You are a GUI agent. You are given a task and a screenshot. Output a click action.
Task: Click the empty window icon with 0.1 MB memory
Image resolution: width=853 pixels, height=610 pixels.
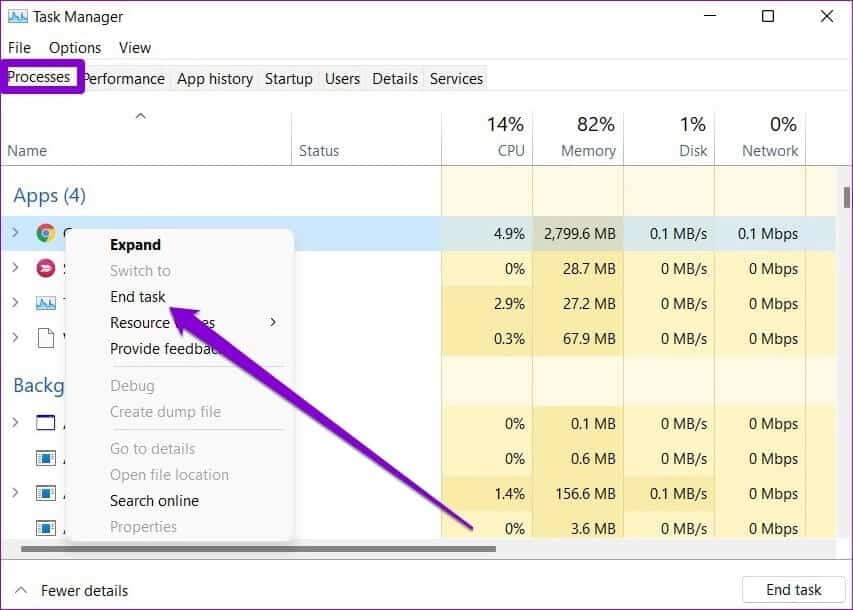coord(46,422)
